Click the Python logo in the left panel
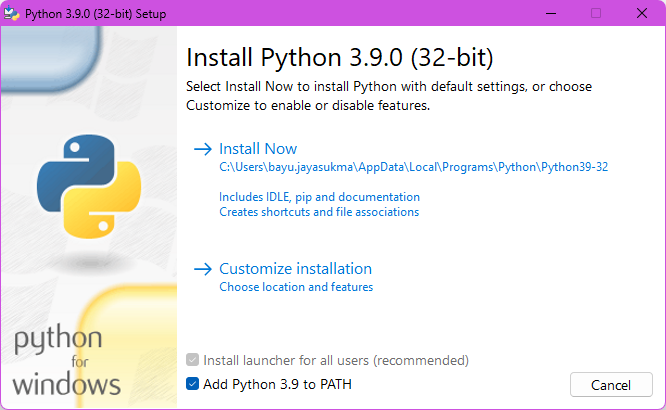Screen dimensions: 666x410 82,184
